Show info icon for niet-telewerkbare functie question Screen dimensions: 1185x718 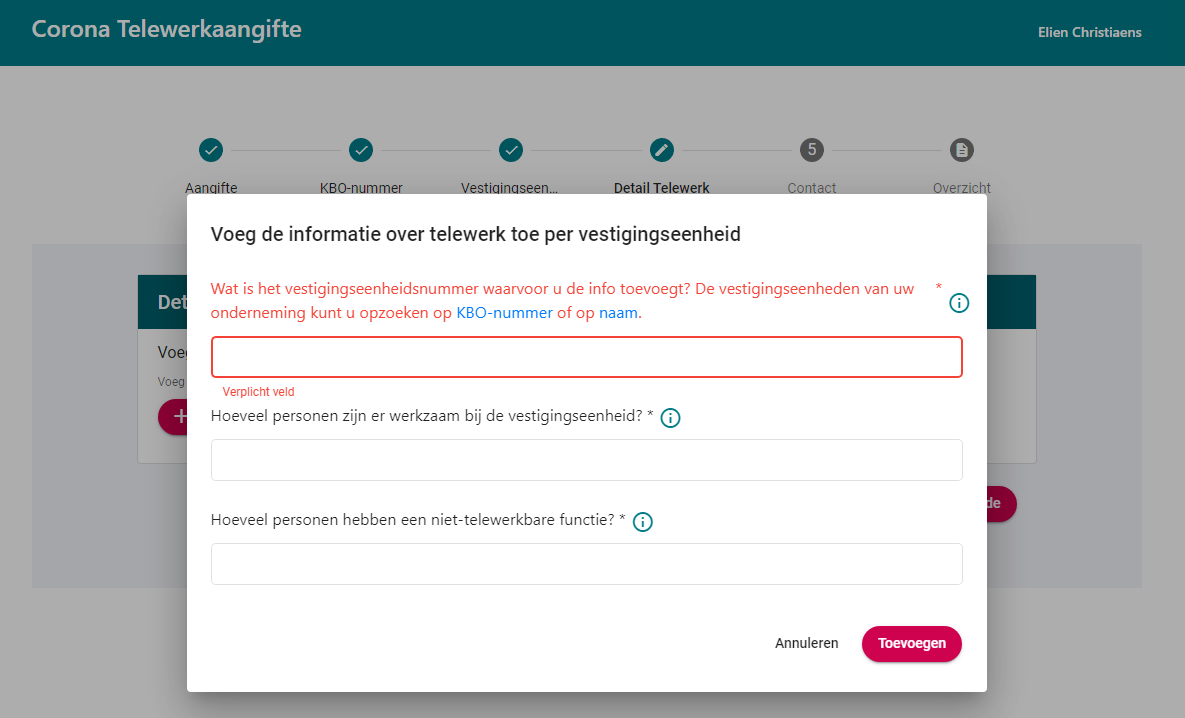click(x=642, y=521)
